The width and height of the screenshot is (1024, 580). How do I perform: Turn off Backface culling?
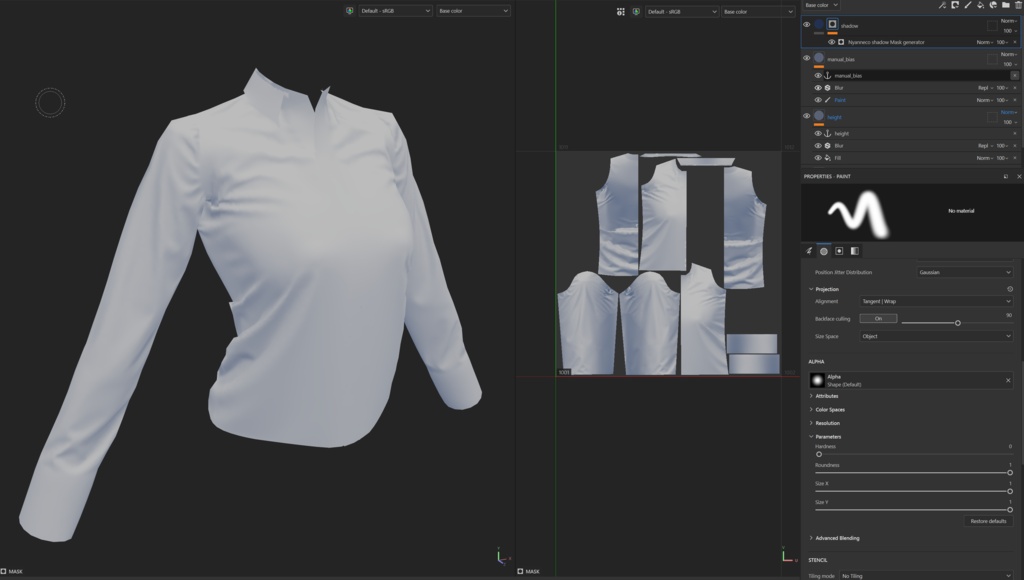pyautogui.click(x=878, y=319)
